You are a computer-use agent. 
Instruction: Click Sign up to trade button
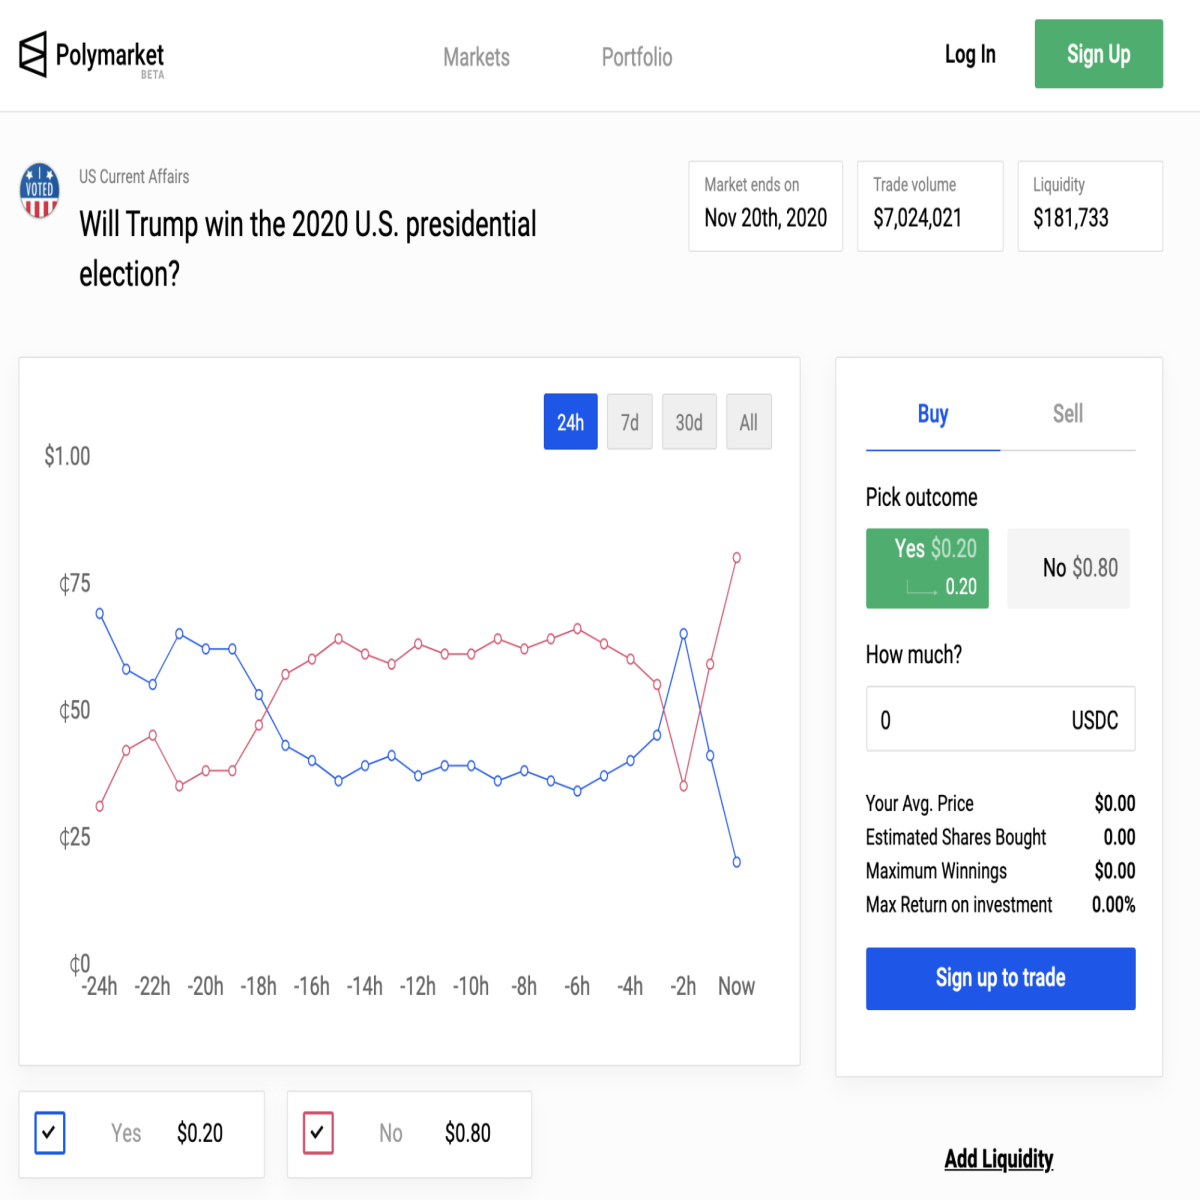click(1001, 978)
